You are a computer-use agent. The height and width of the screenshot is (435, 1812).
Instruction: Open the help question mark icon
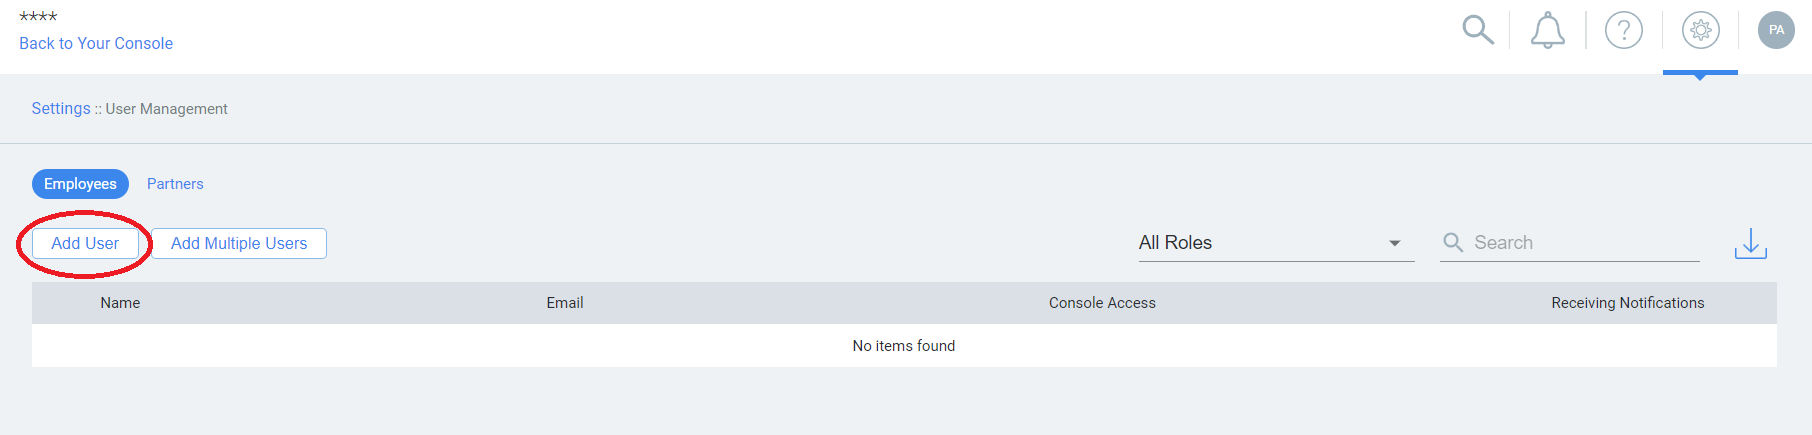(x=1624, y=30)
